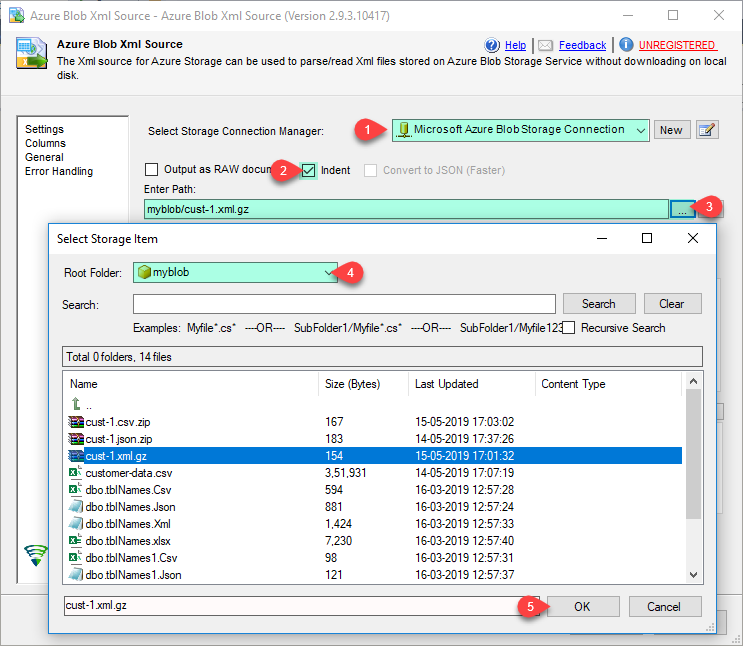
Task: Click the connection icon inside storage dropdown
Action: (x=403, y=130)
